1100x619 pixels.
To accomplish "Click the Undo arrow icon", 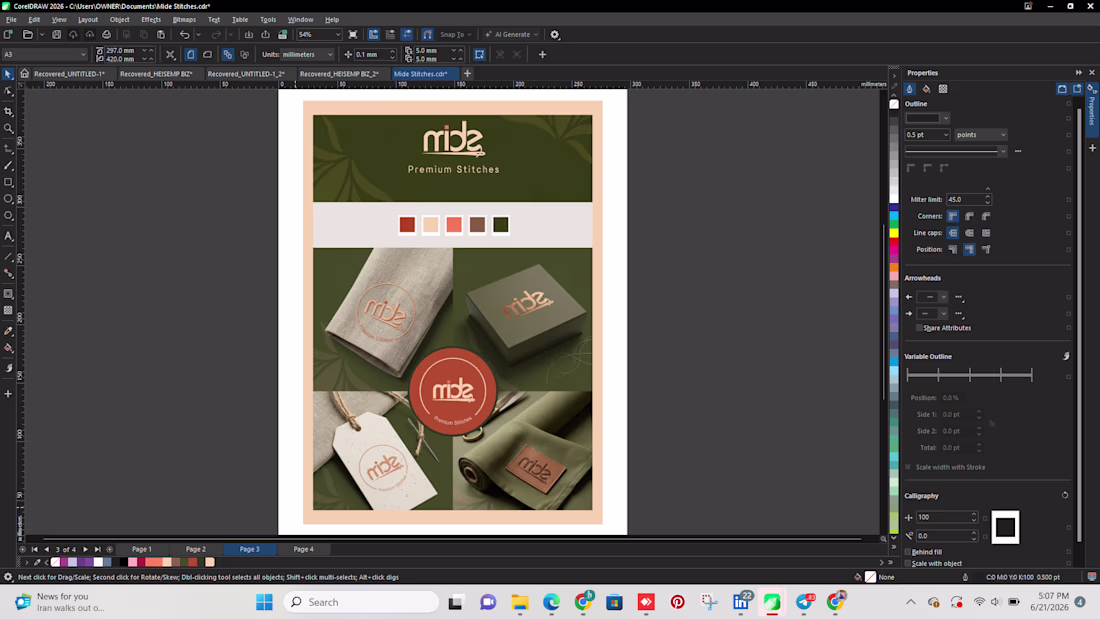I will [184, 34].
